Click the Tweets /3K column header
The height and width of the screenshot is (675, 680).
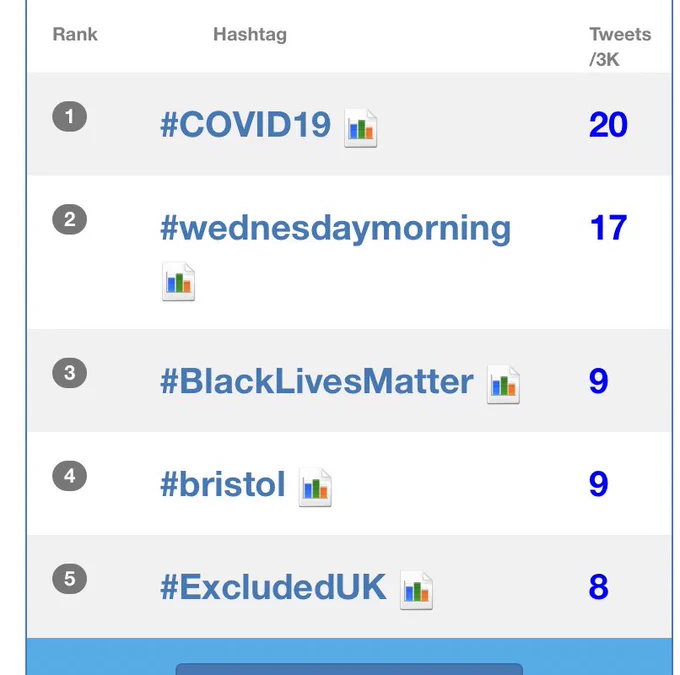(x=620, y=46)
